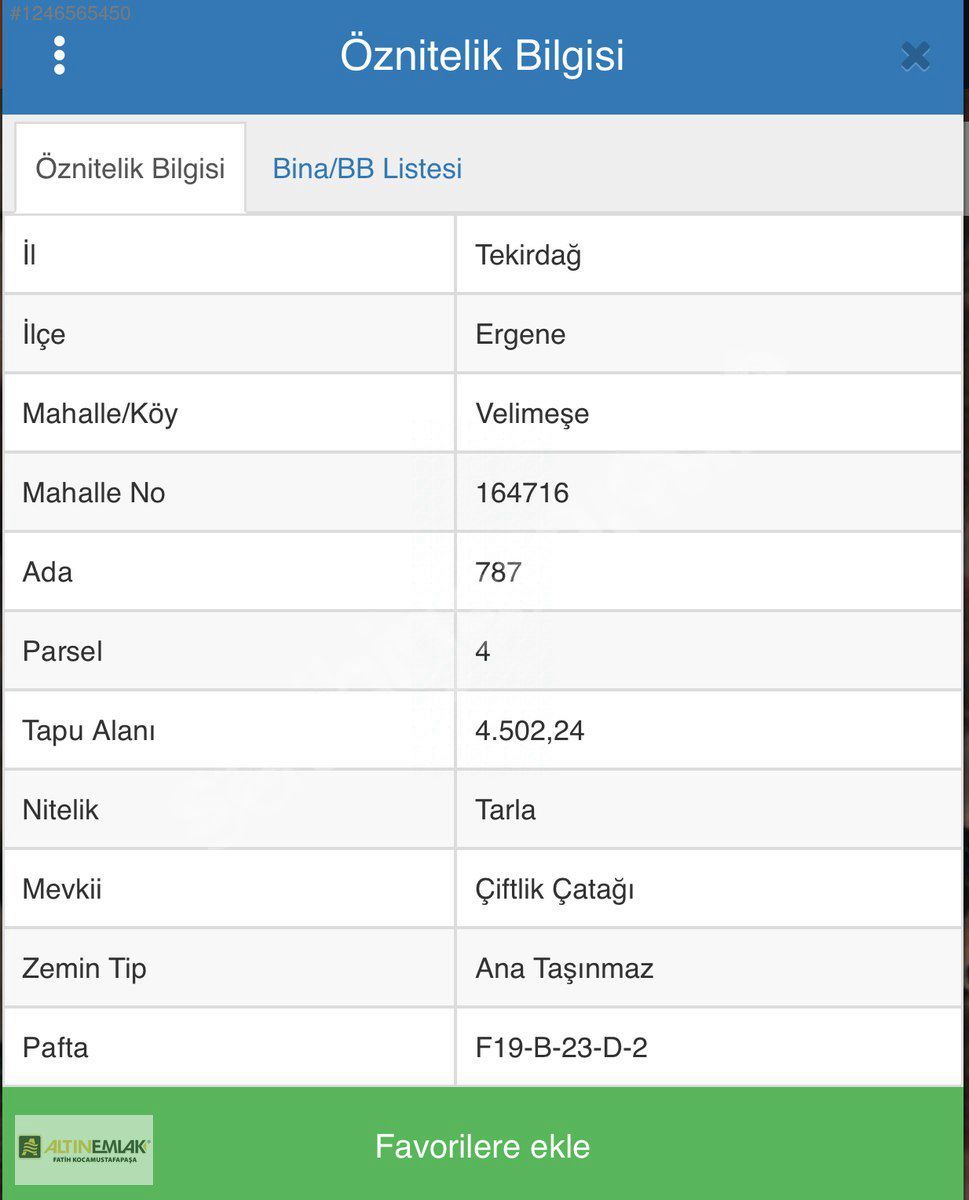Select the Tarla Nitelik value
Image resolution: width=969 pixels, height=1200 pixels.
(505, 810)
